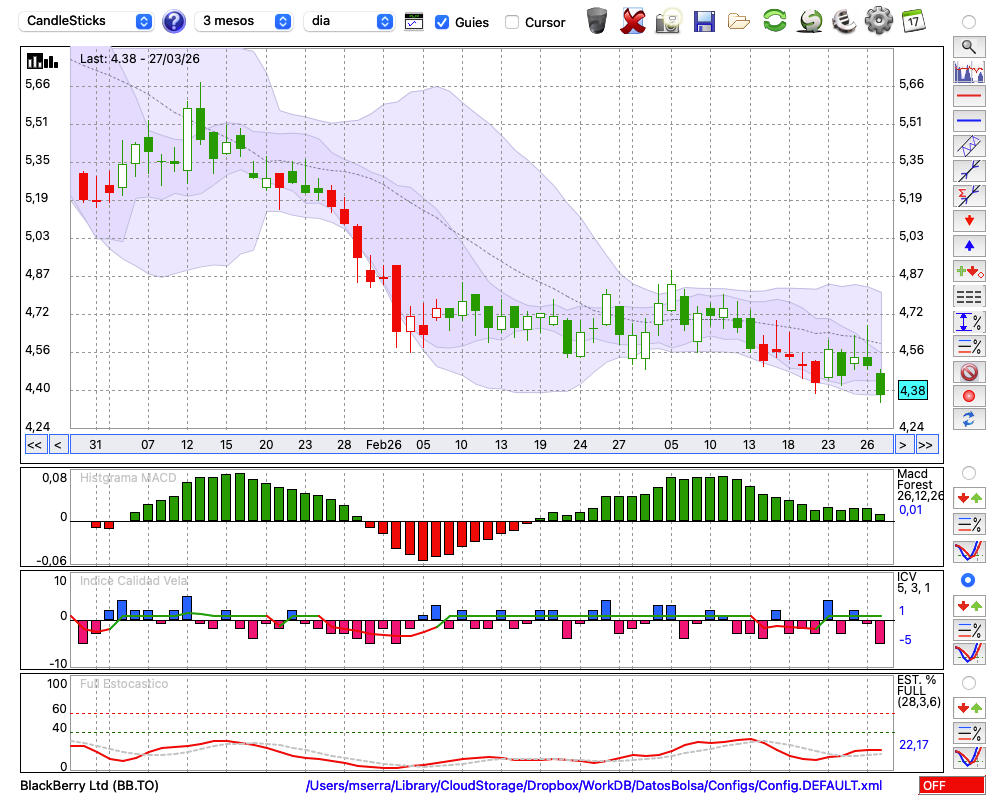
Task: Refresh data with the green circular arrows icon
Action: (775, 20)
